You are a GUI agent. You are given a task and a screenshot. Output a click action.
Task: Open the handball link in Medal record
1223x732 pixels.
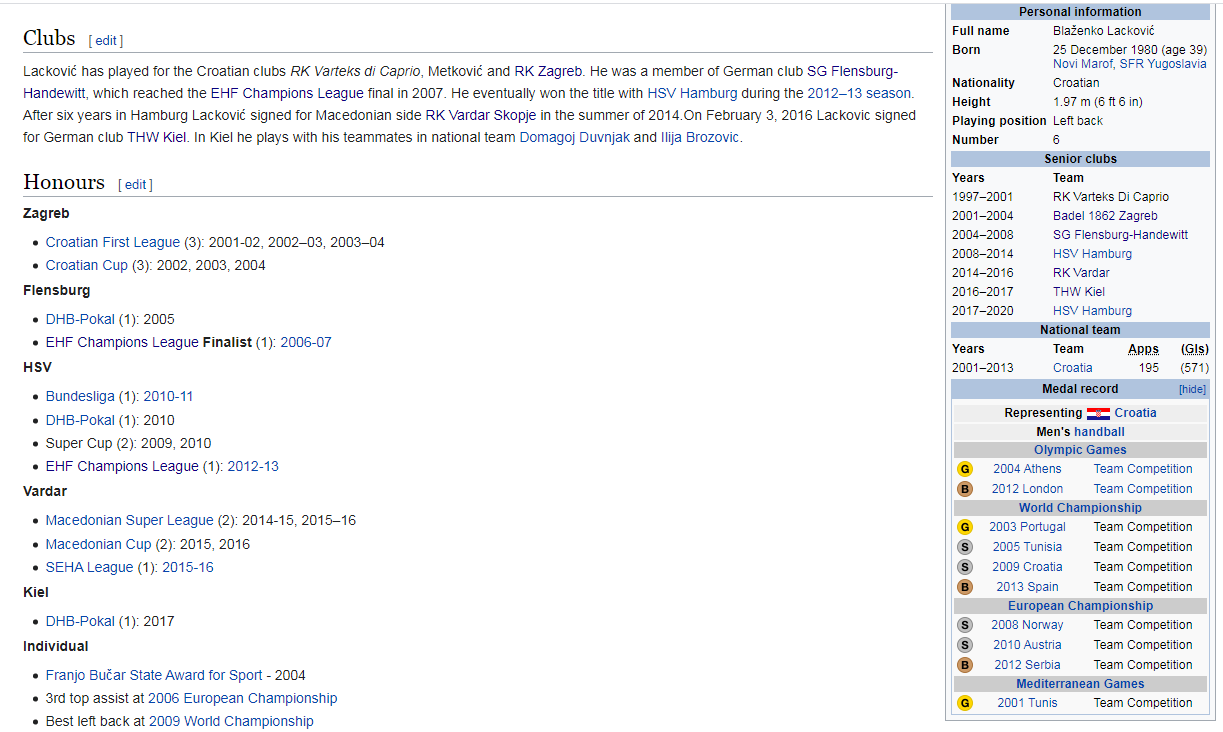pyautogui.click(x=1100, y=432)
